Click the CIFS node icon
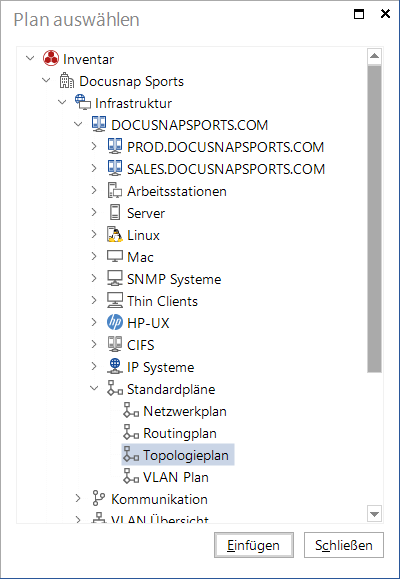The width and height of the screenshot is (400, 579). tap(115, 344)
